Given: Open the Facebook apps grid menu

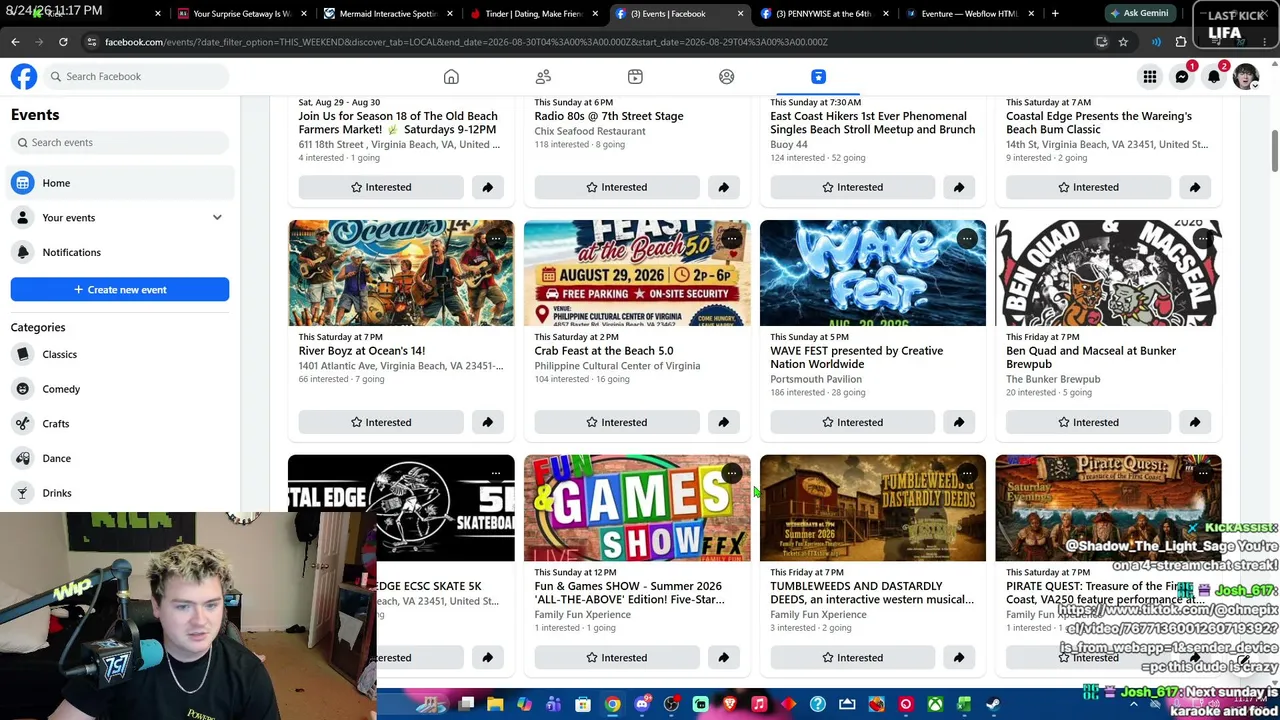Looking at the screenshot, I should click(x=1150, y=77).
